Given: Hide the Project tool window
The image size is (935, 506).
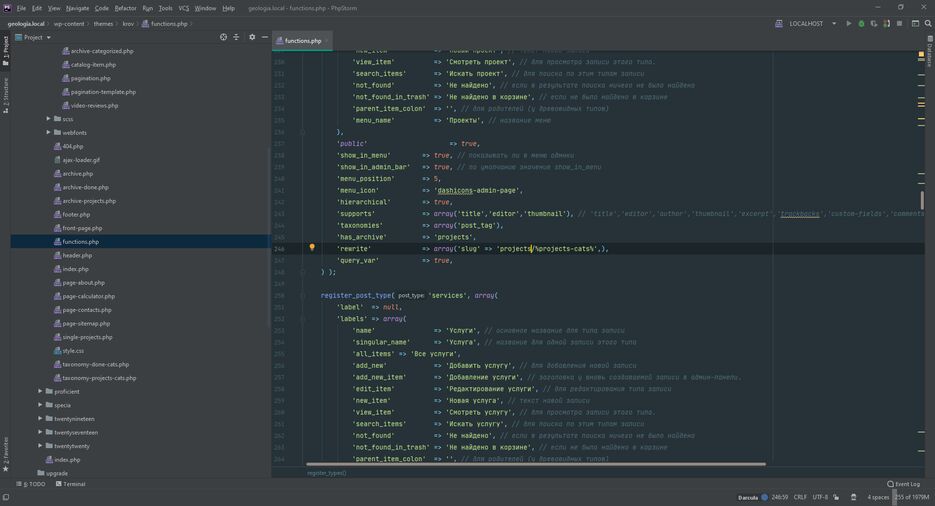Looking at the screenshot, I should [x=265, y=37].
